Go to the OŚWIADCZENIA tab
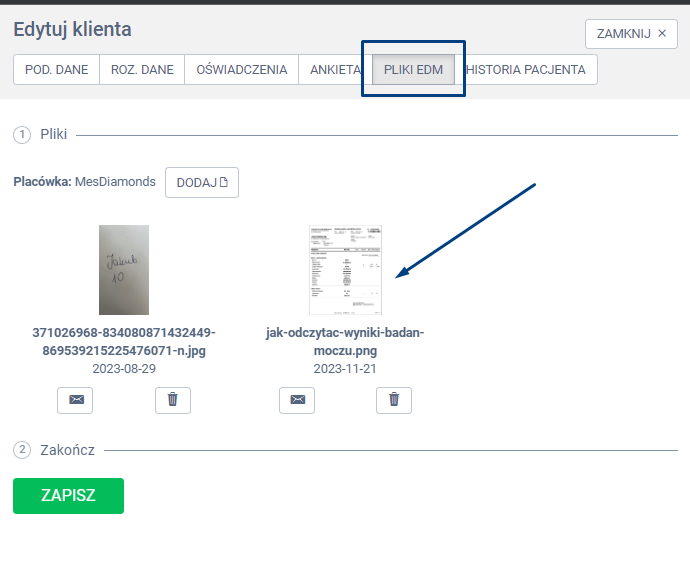The image size is (690, 585). tap(241, 70)
